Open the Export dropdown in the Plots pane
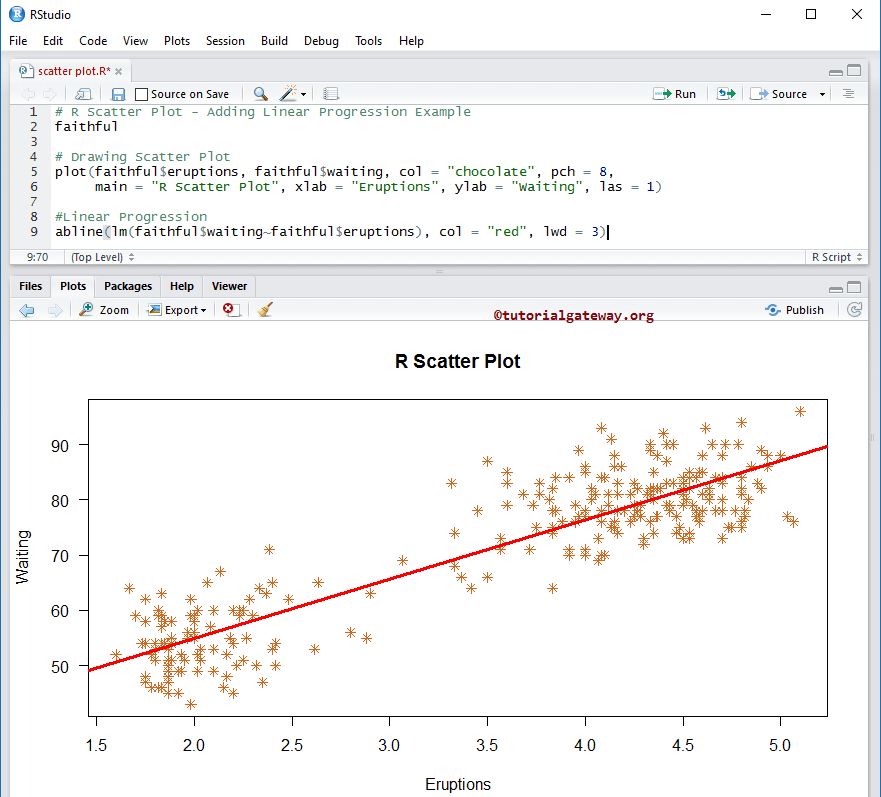This screenshot has width=881, height=797. [x=176, y=309]
